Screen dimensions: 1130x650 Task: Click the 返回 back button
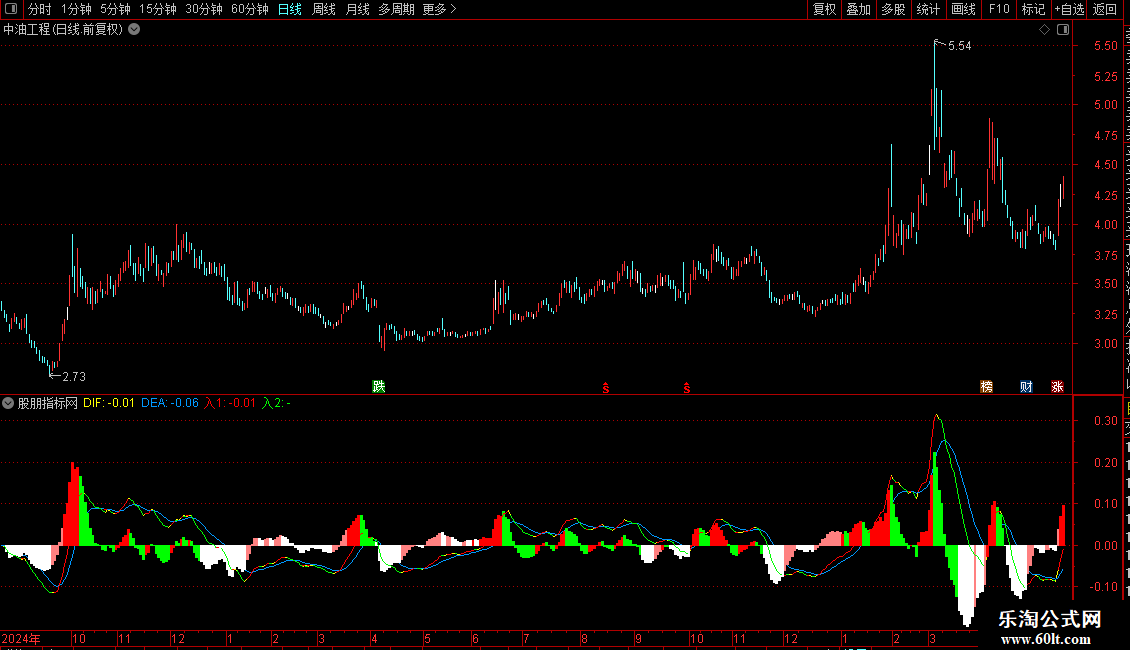tap(1105, 9)
